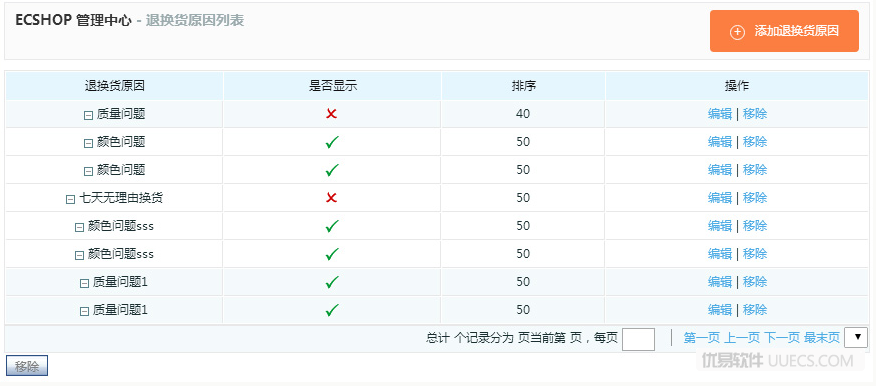Click the 排序 column header
This screenshot has height=386, width=876.
click(x=523, y=86)
